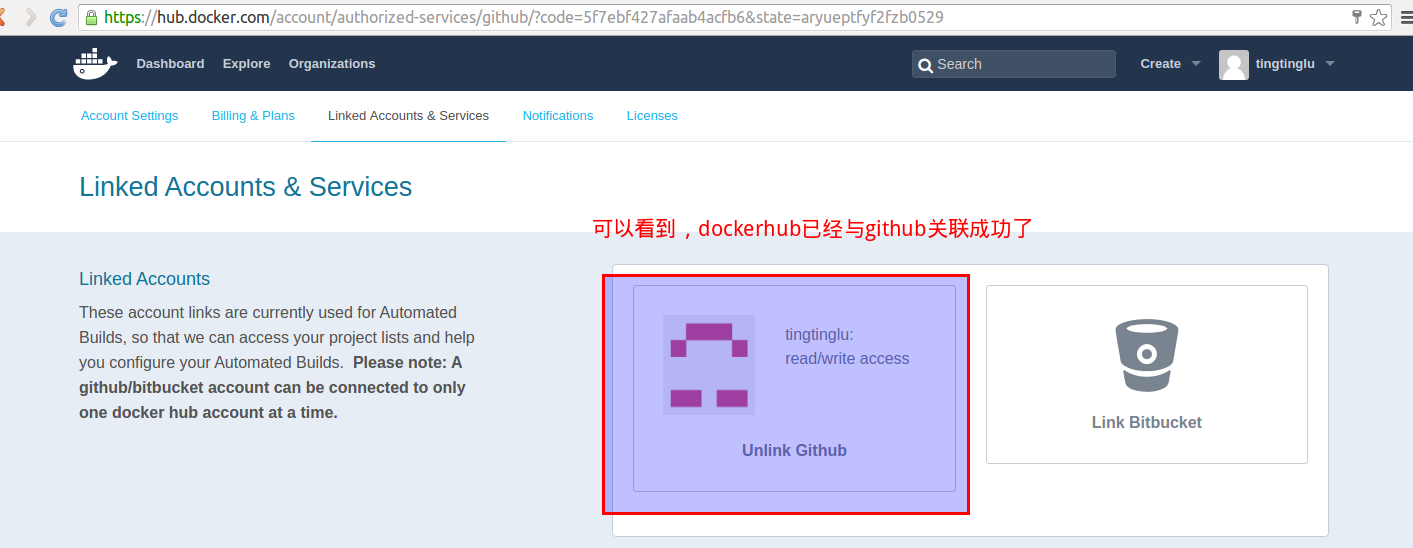This screenshot has width=1413, height=548.
Task: Click the search magnifier icon
Action: click(x=925, y=65)
